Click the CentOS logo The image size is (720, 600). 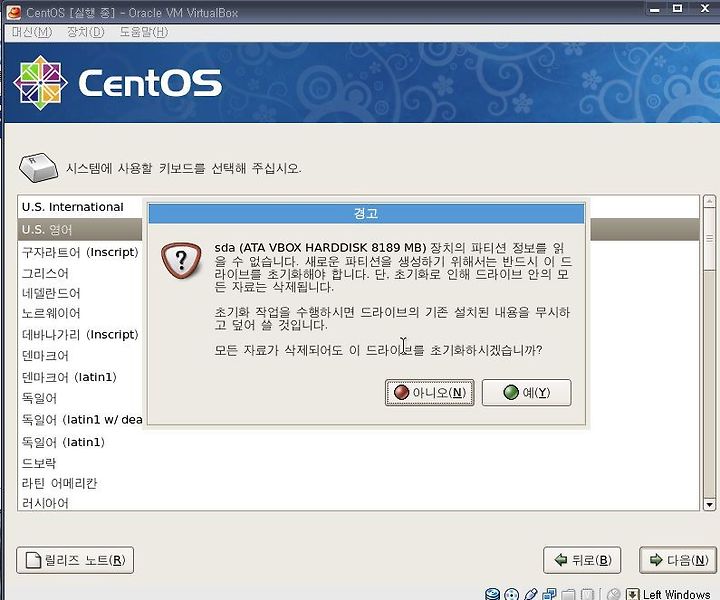(x=118, y=83)
